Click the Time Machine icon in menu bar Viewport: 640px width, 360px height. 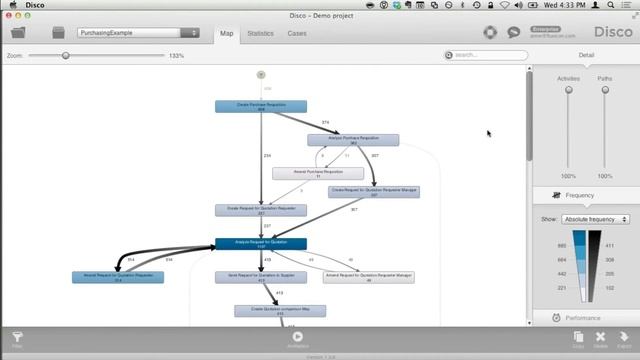pyautogui.click(x=476, y=5)
